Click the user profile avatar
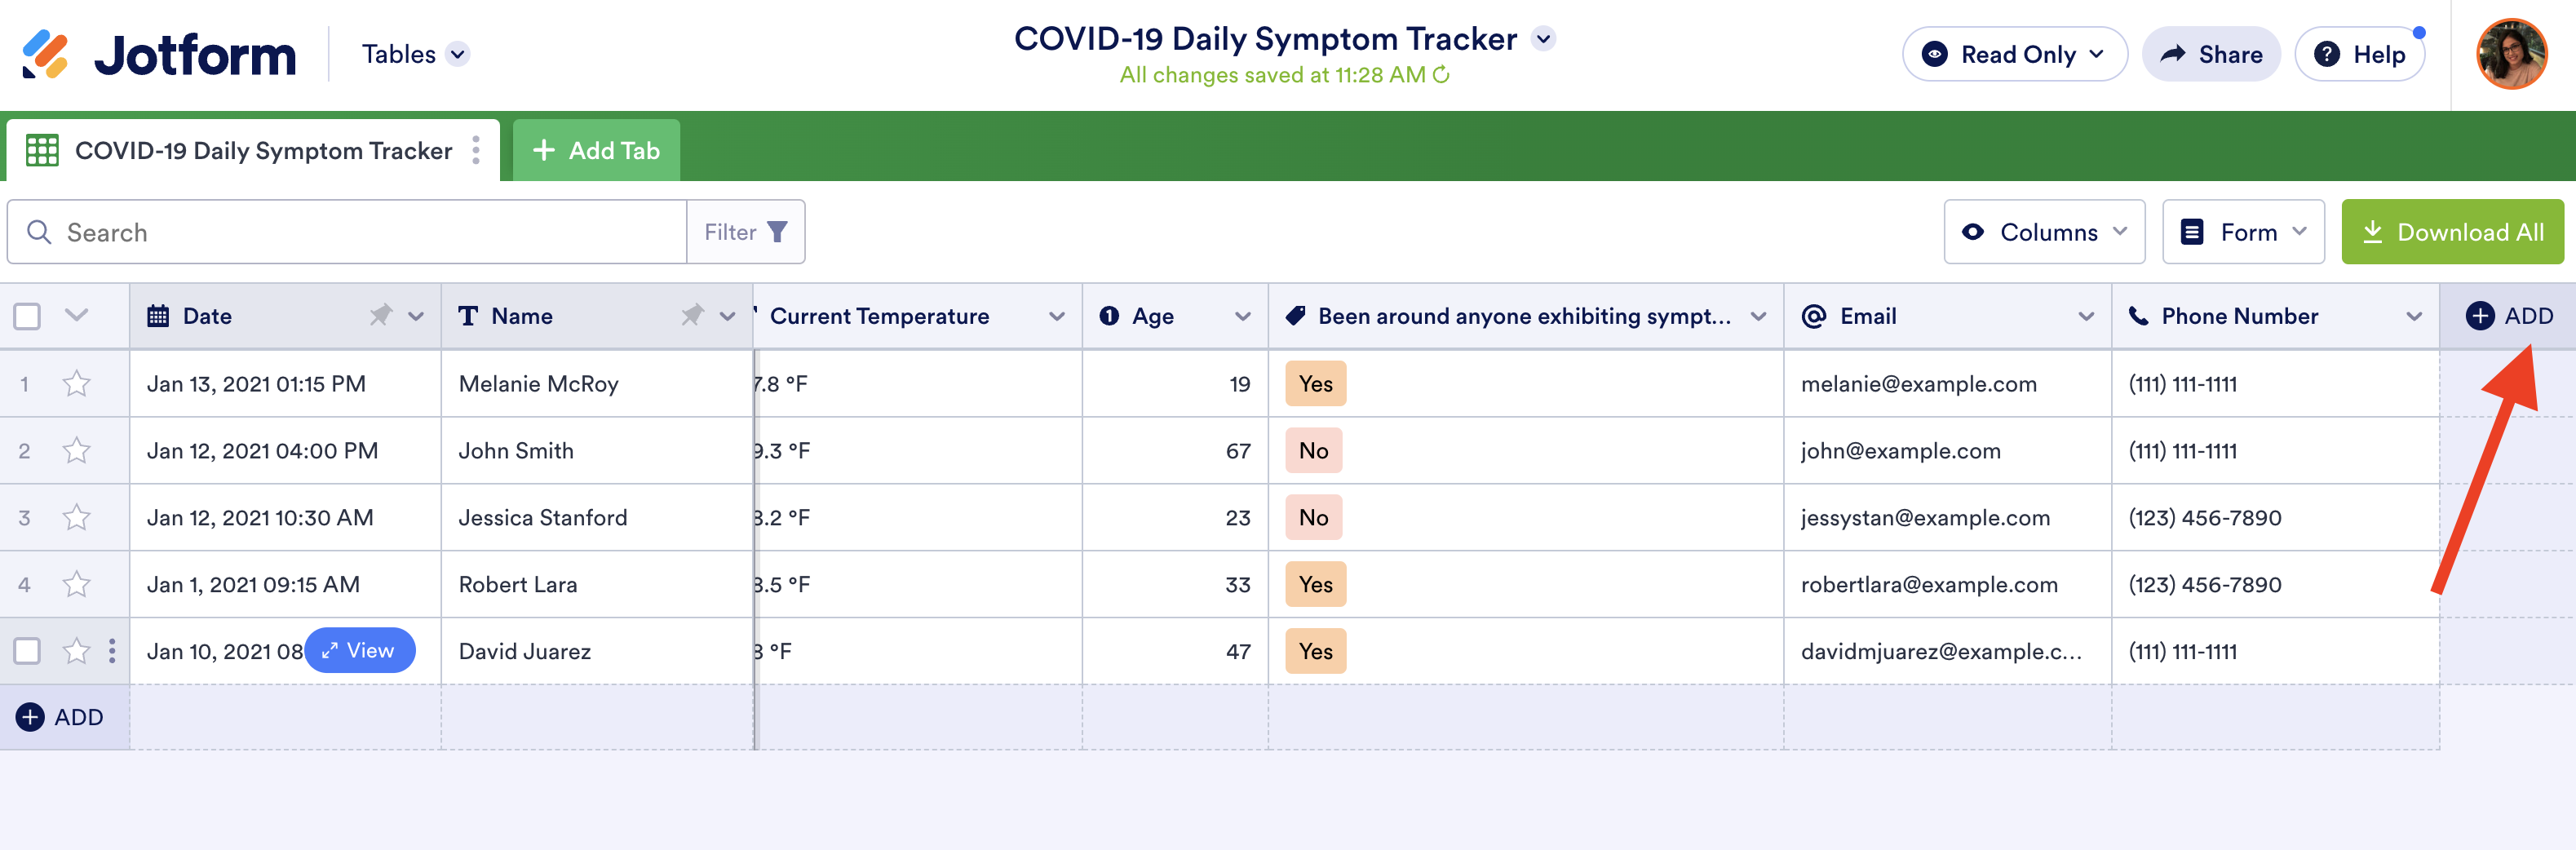 point(2510,55)
